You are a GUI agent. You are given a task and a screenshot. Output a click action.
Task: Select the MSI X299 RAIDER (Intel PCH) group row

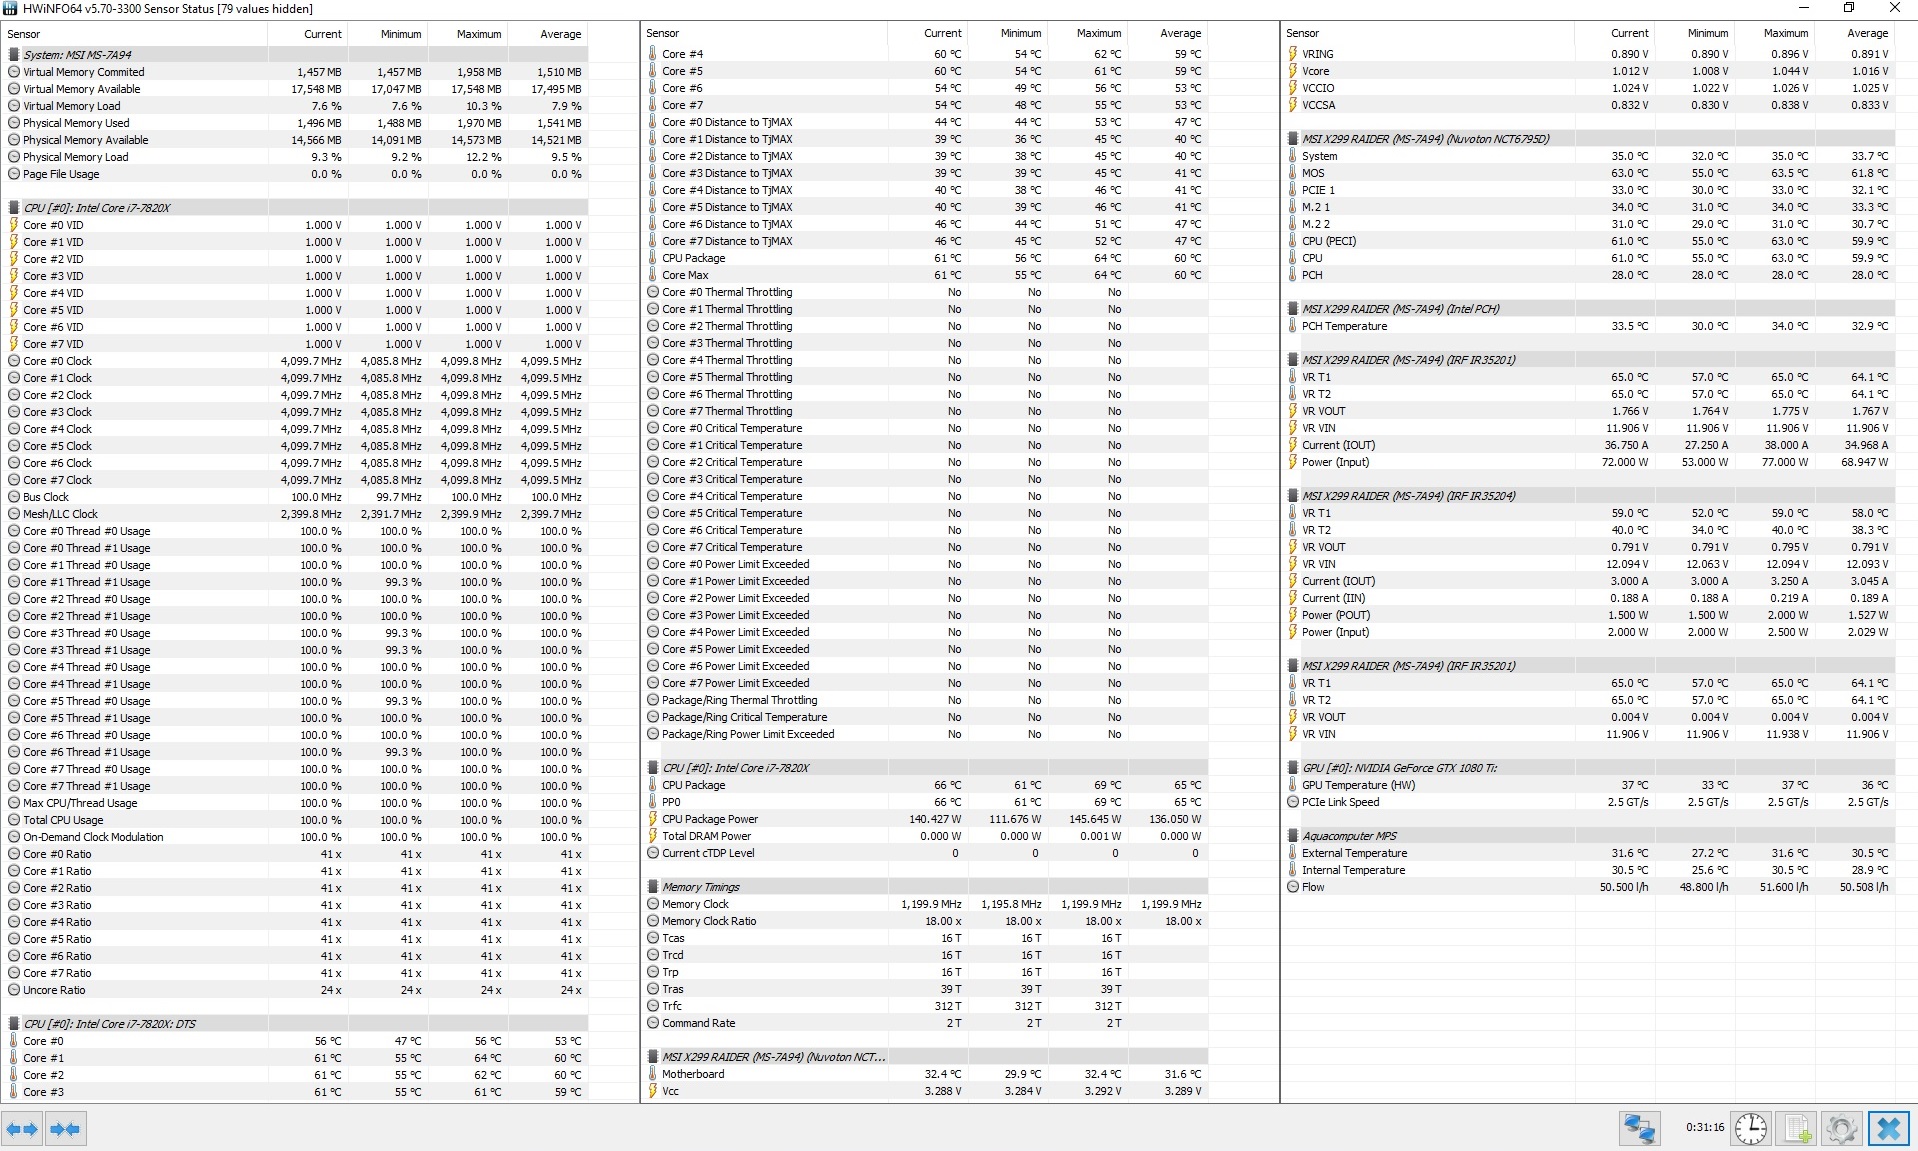click(1590, 309)
